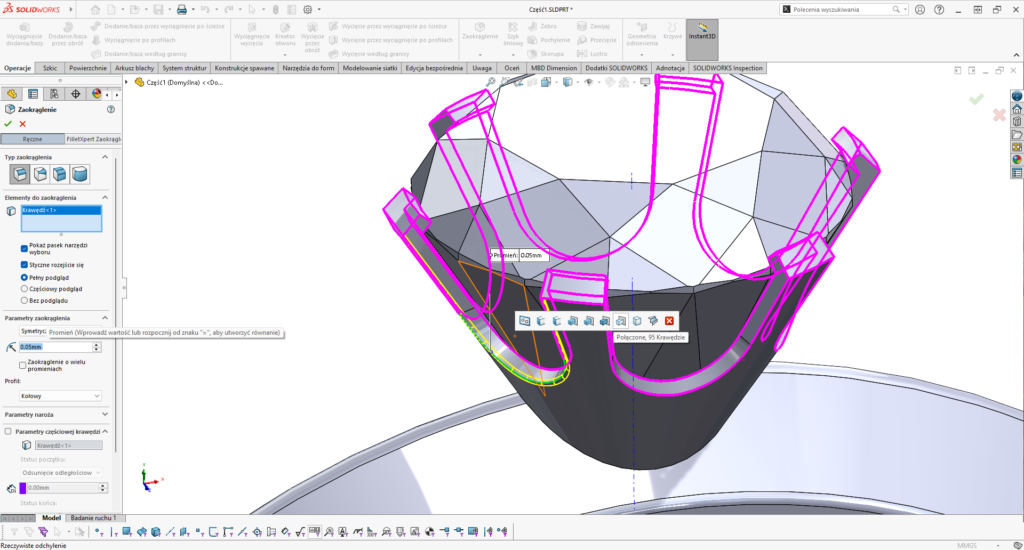Select 'Częściowy podgląd' radio button
Image resolution: width=1024 pixels, height=550 pixels.
tap(24, 288)
